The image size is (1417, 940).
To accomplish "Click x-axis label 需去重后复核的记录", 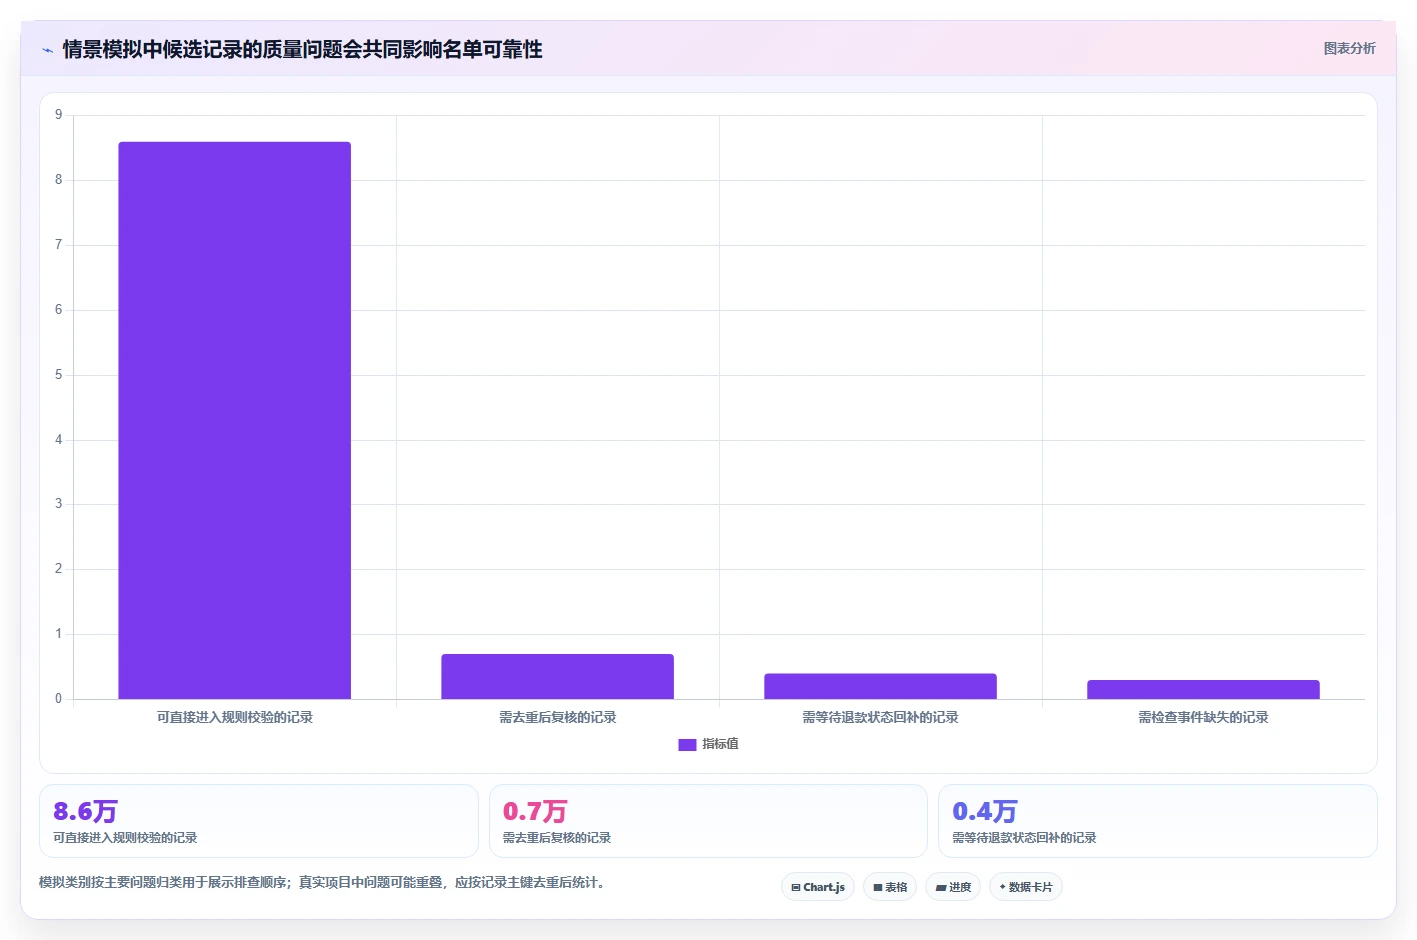I will [x=558, y=717].
